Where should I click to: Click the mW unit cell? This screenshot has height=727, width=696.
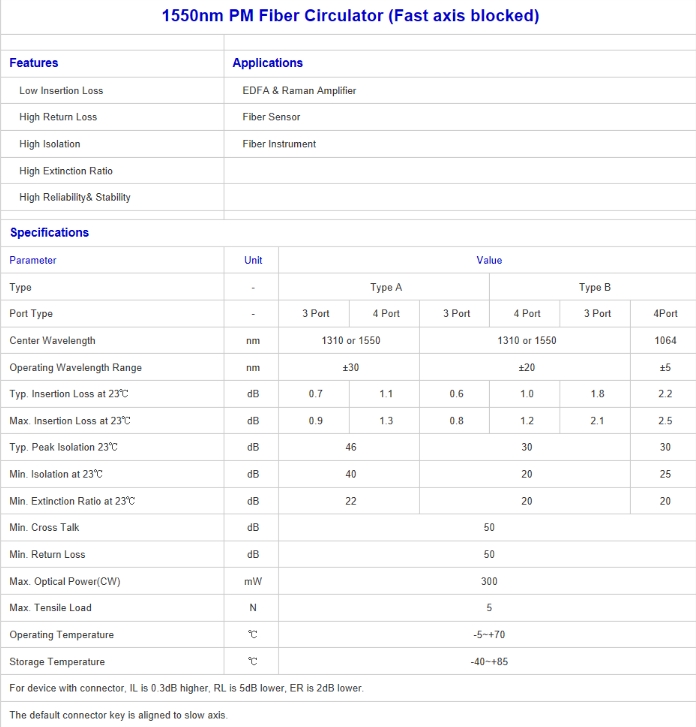click(x=253, y=581)
